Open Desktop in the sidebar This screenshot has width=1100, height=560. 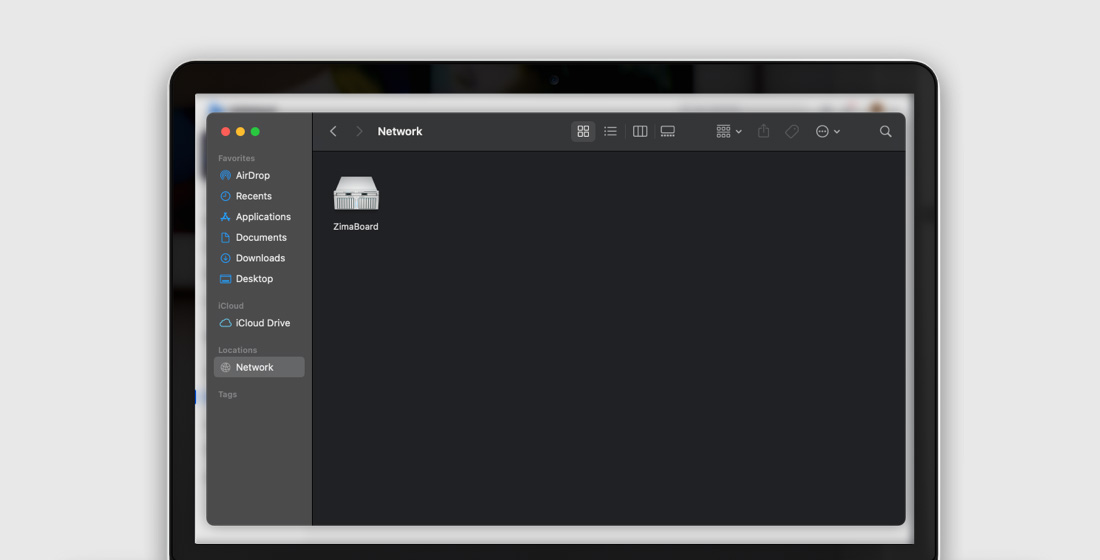pyautogui.click(x=259, y=279)
